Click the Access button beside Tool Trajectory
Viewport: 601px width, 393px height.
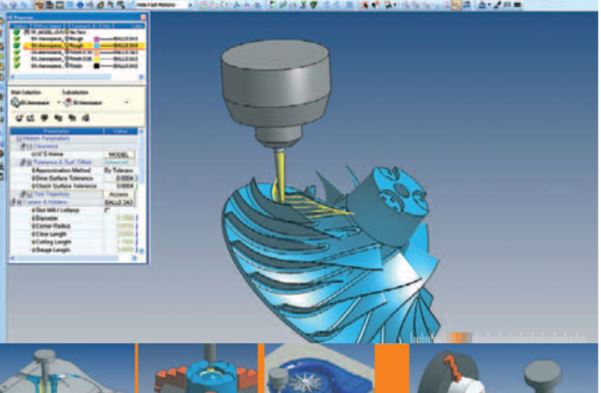(119, 194)
